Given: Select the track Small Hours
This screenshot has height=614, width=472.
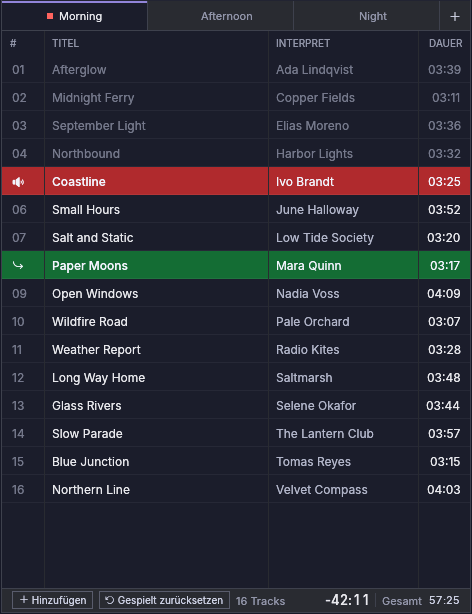Looking at the screenshot, I should tap(236, 209).
